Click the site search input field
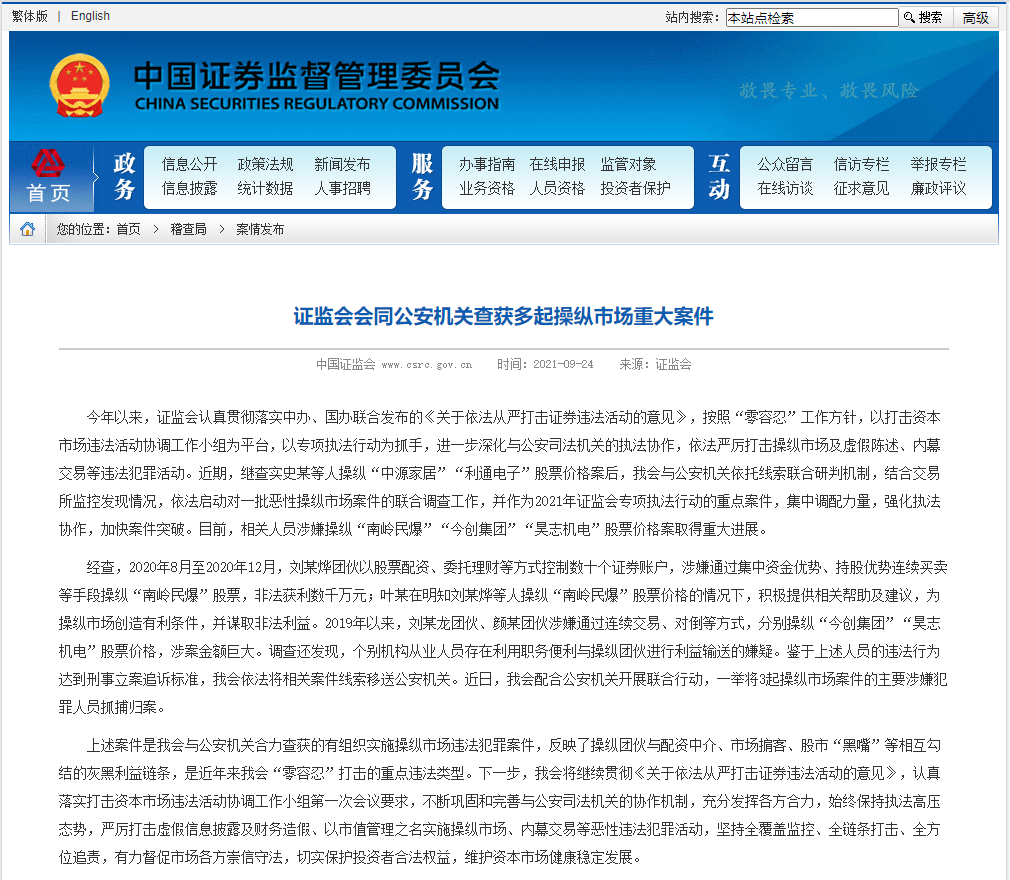Screen dimensions: 1010x880 pos(811,17)
